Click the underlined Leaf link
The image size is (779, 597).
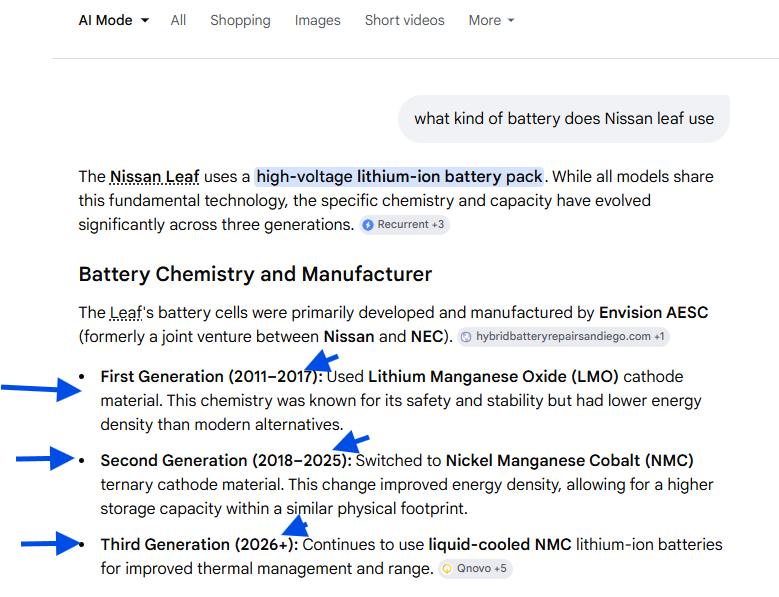click(x=126, y=313)
